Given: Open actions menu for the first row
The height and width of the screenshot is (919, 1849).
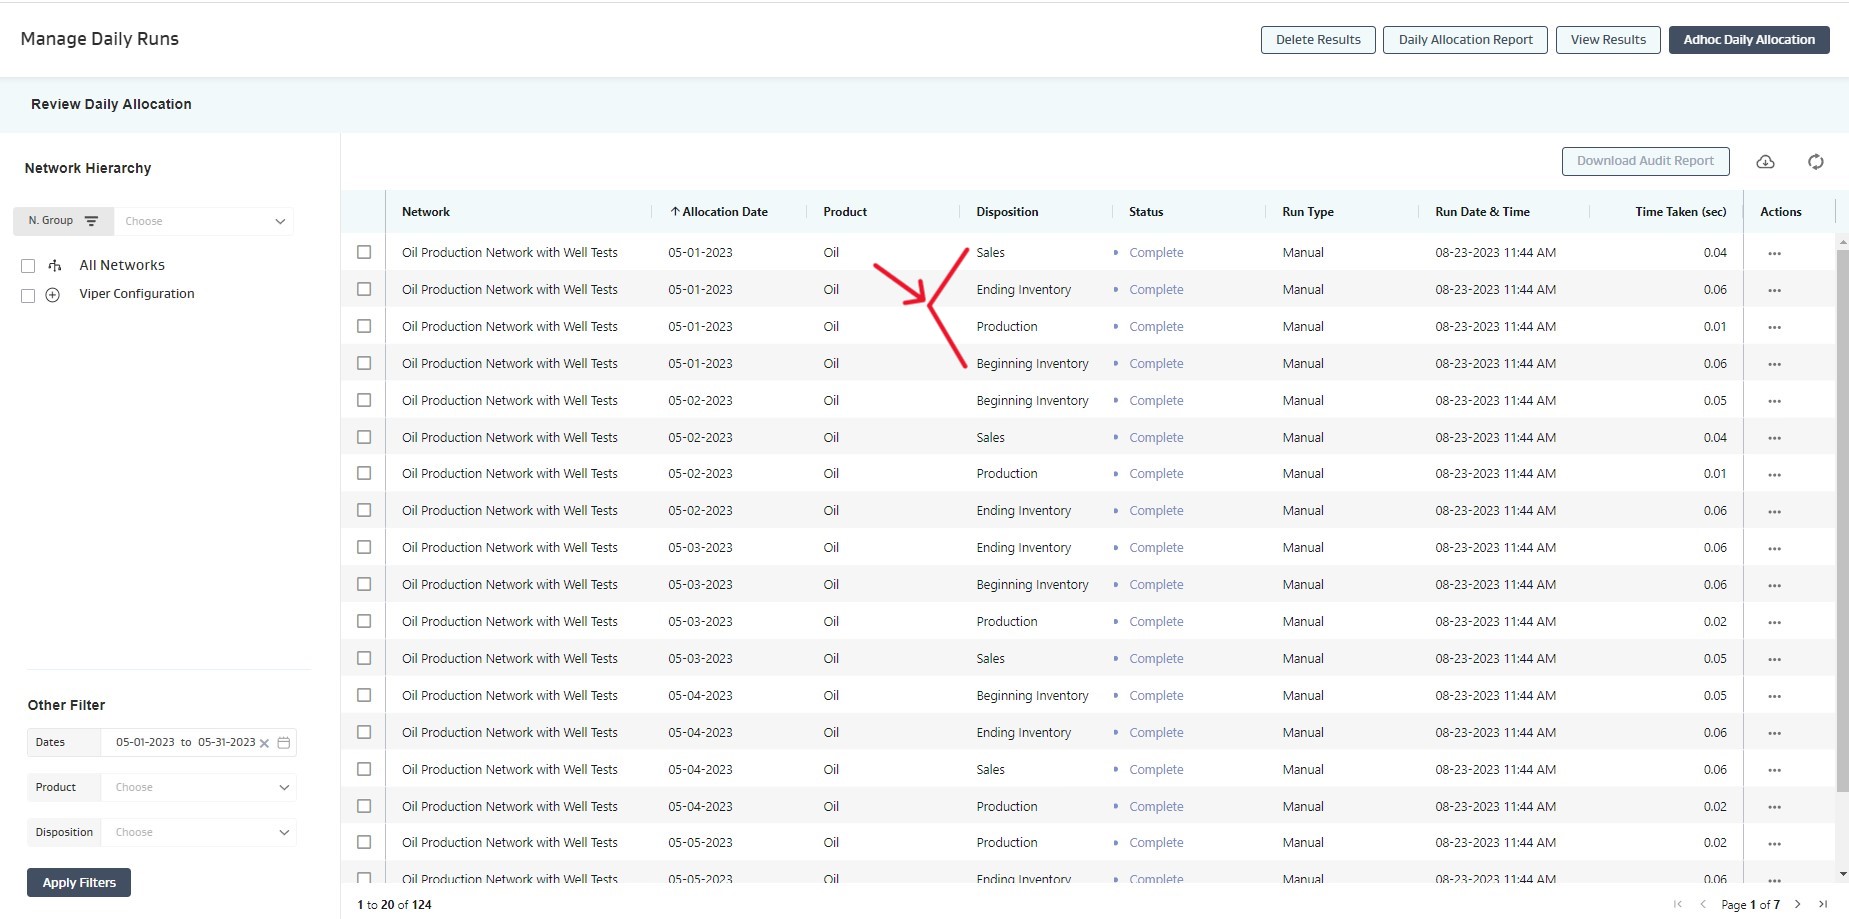Looking at the screenshot, I should pyautogui.click(x=1774, y=254).
